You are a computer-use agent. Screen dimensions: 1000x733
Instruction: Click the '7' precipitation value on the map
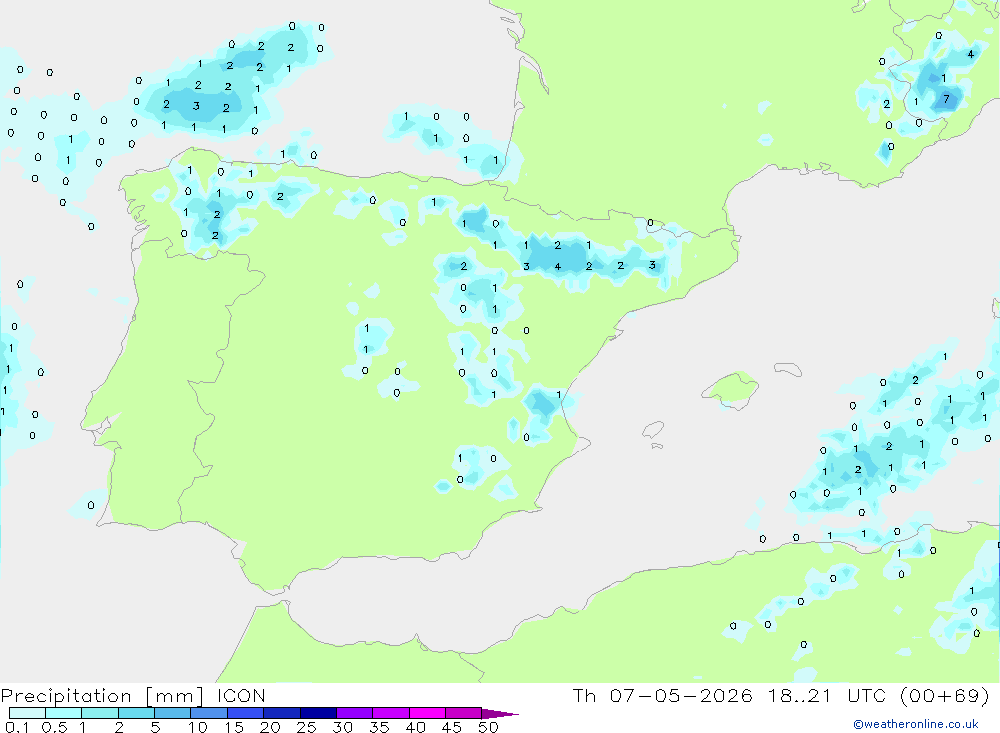(946, 99)
